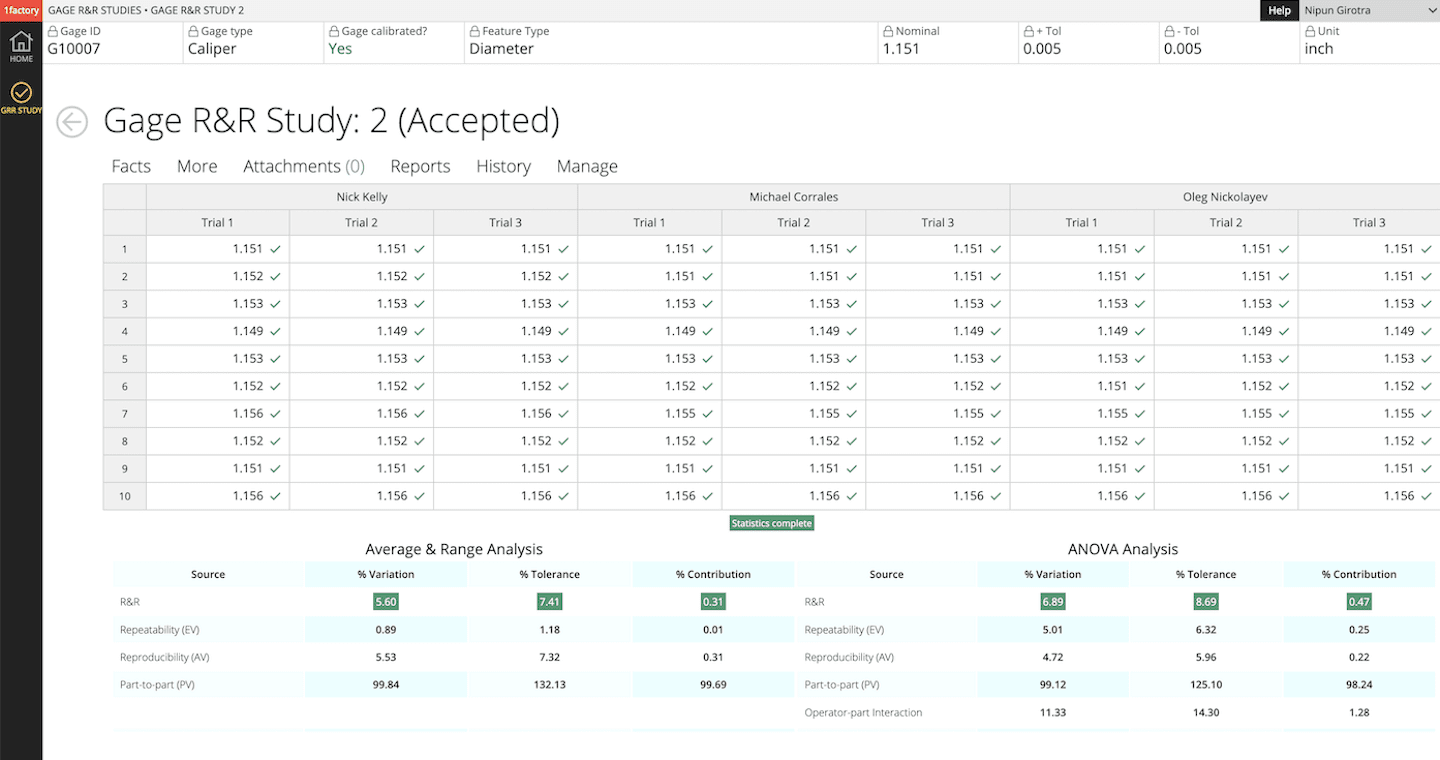Image resolution: width=1440 pixels, height=760 pixels.
Task: Click the back arrow beside the study title
Action: (71, 121)
